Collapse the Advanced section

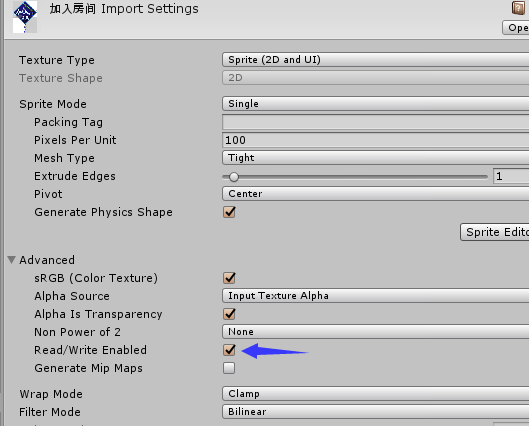(11, 260)
